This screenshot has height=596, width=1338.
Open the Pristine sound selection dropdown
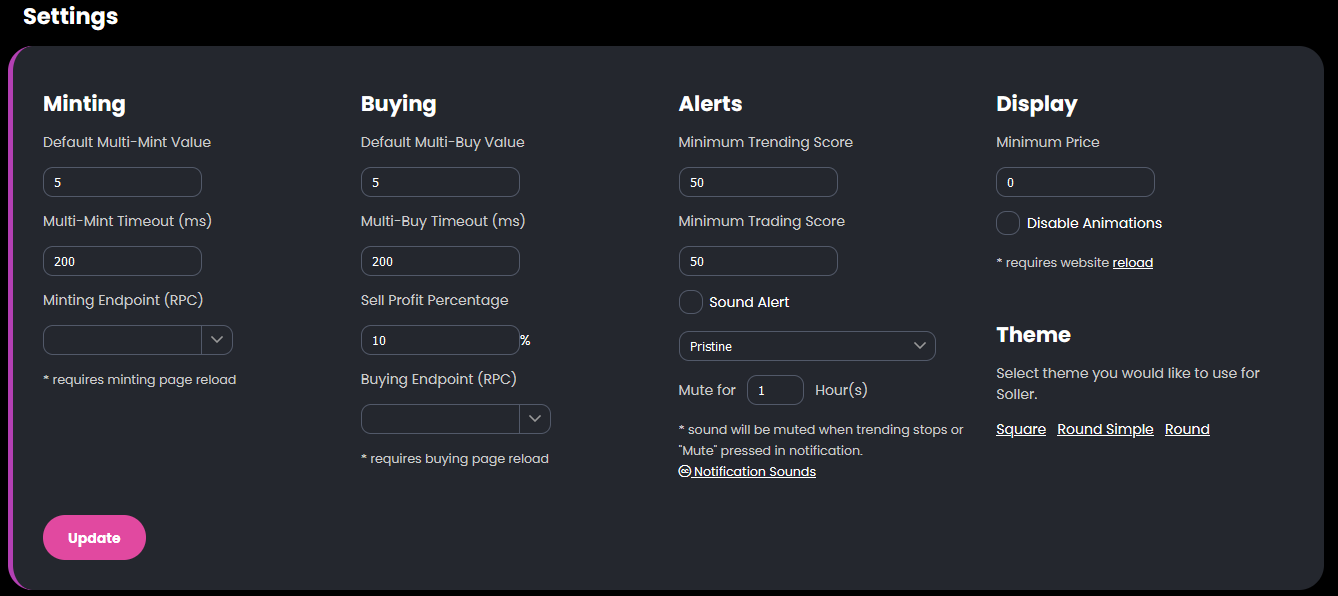click(x=807, y=346)
